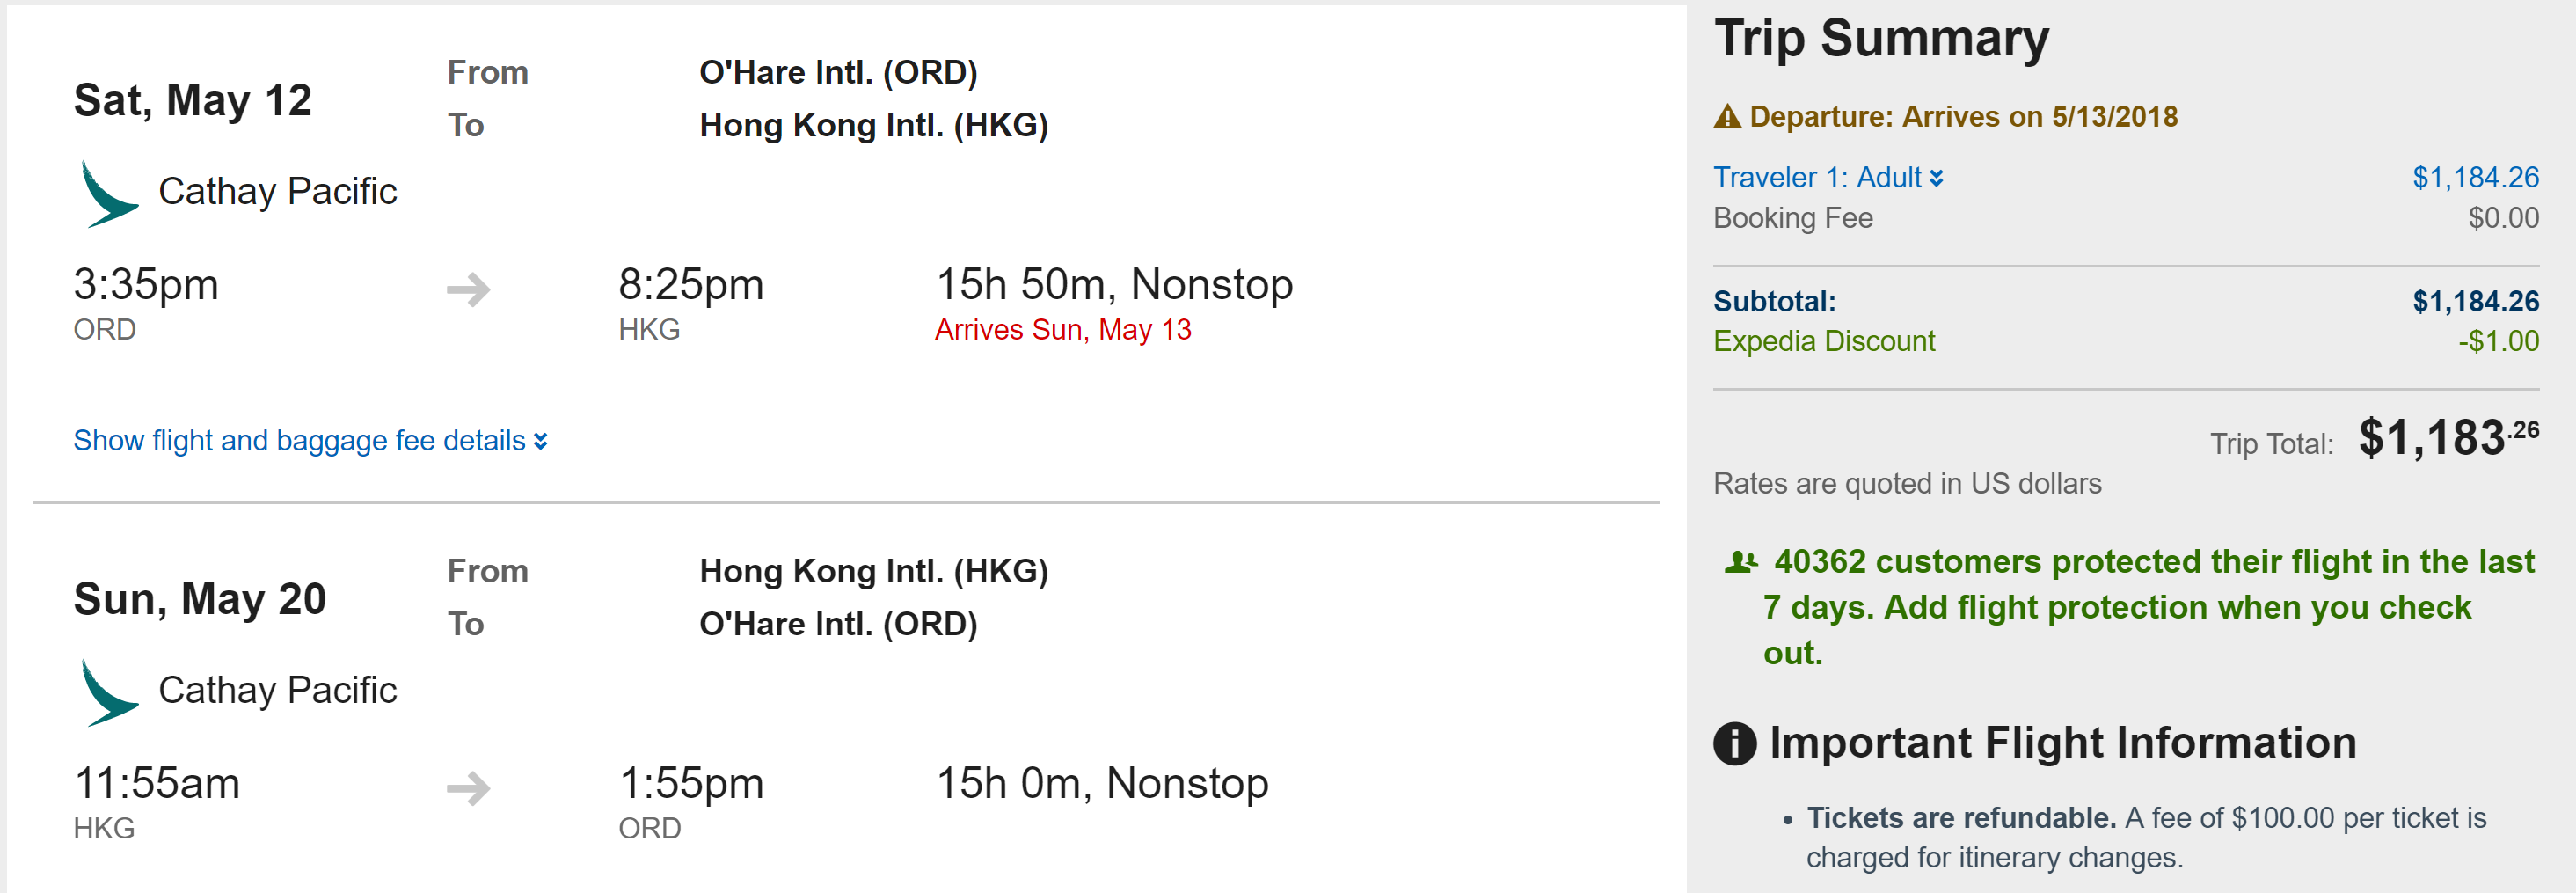Click the Cathay Pacific logo for May 12 flight
Viewport: 2576px width, 893px height.
(108, 194)
